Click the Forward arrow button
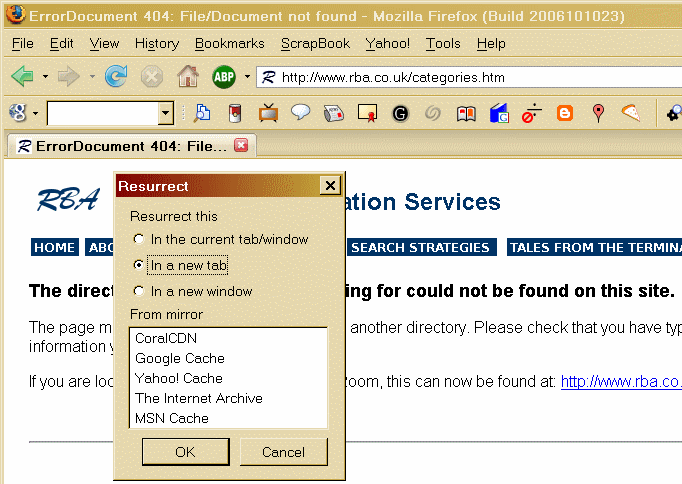This screenshot has height=484, width=682. 69,77
